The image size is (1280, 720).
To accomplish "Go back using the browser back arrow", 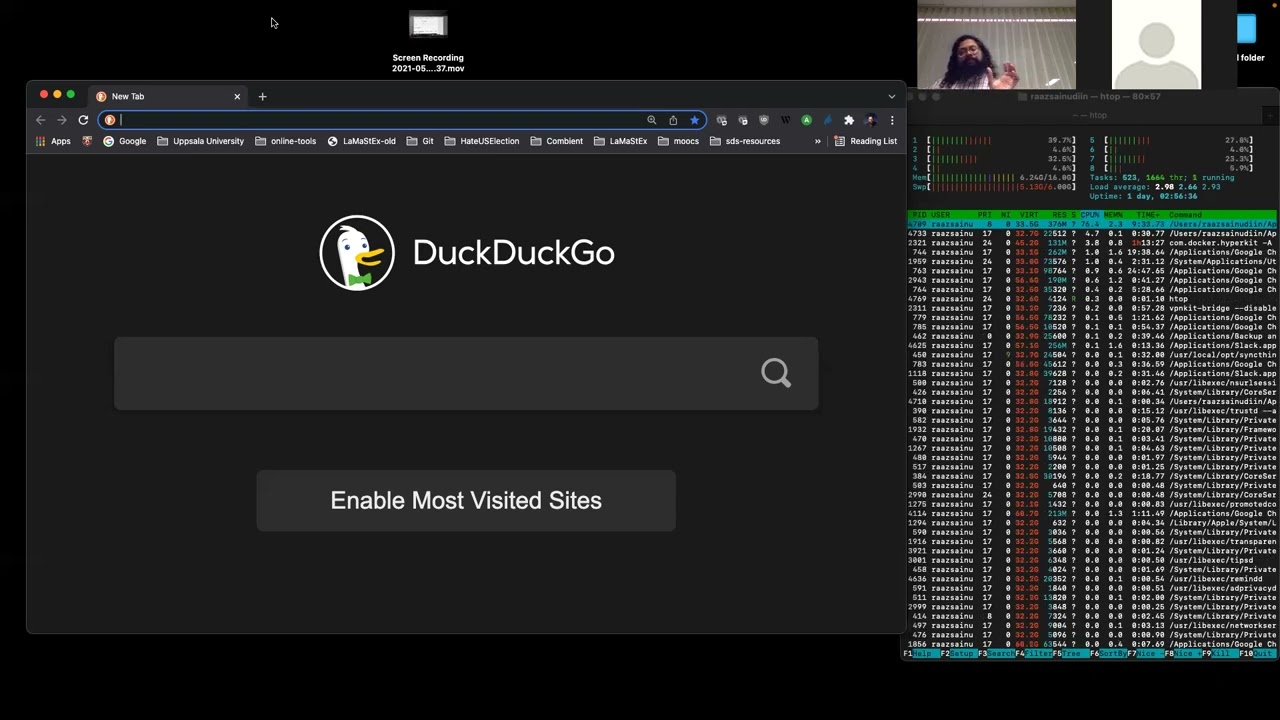I will (x=40, y=120).
